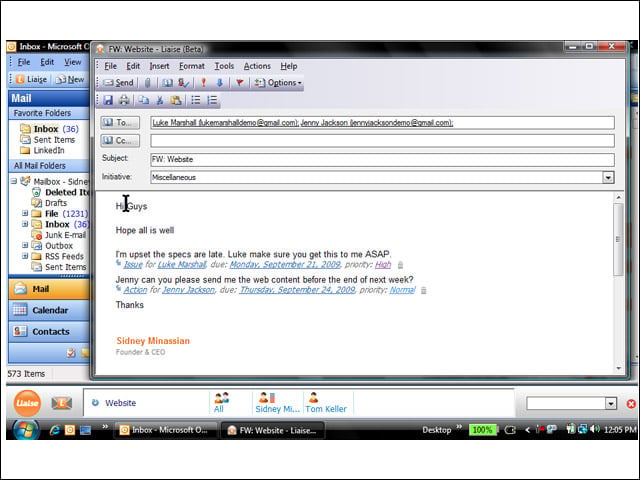
Task: Select the All people filter
Action: pos(222,403)
